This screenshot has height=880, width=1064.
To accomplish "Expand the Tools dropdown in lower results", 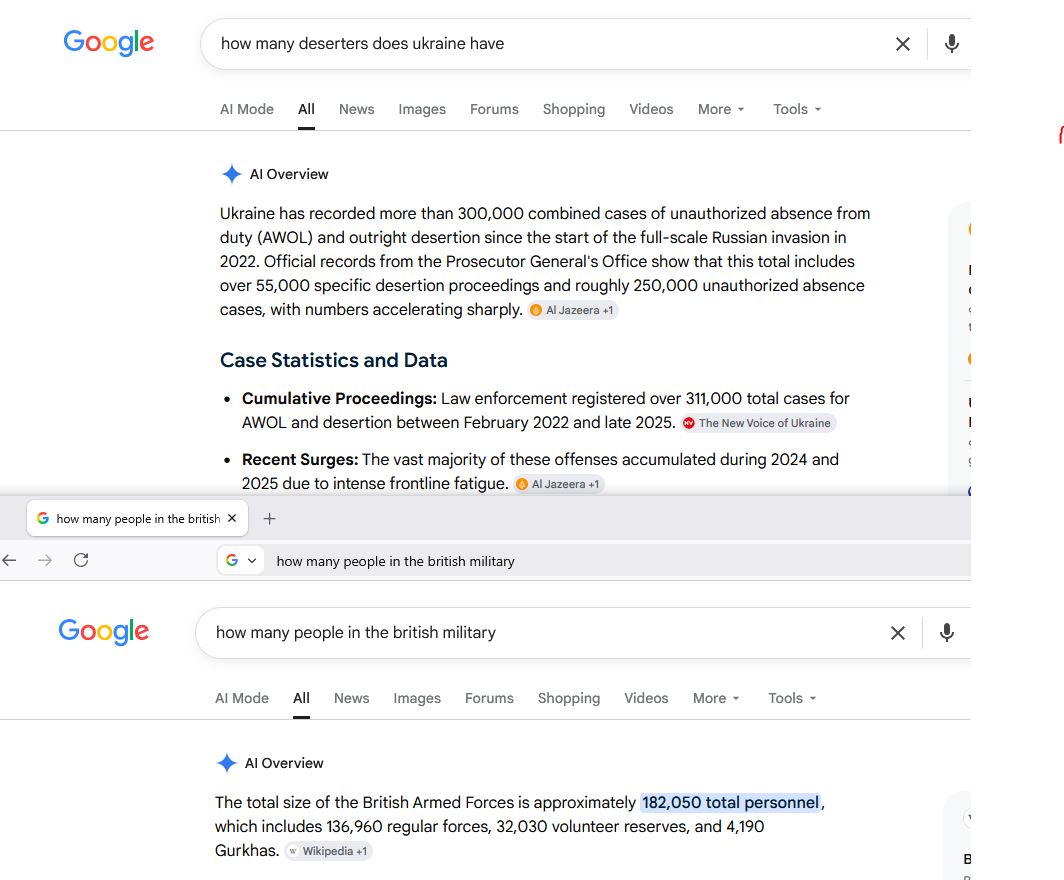I will (793, 698).
